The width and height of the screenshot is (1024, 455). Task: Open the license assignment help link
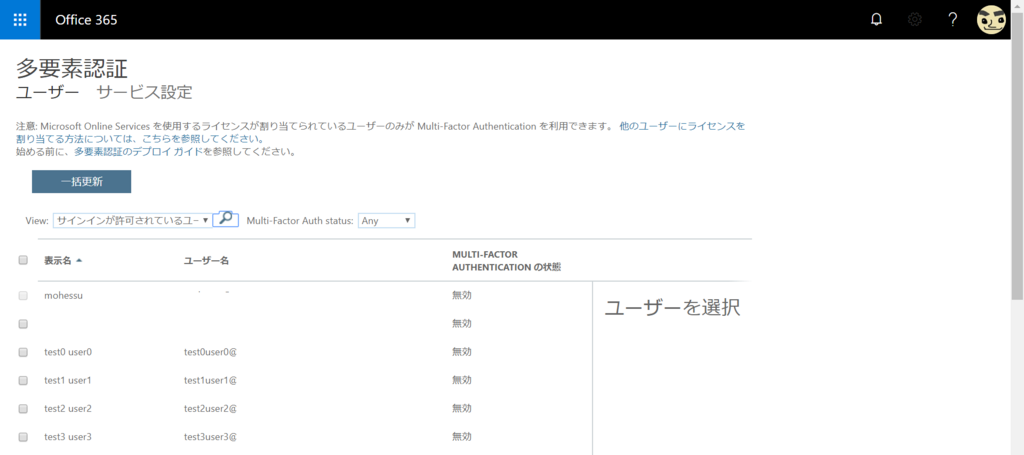coord(380,133)
